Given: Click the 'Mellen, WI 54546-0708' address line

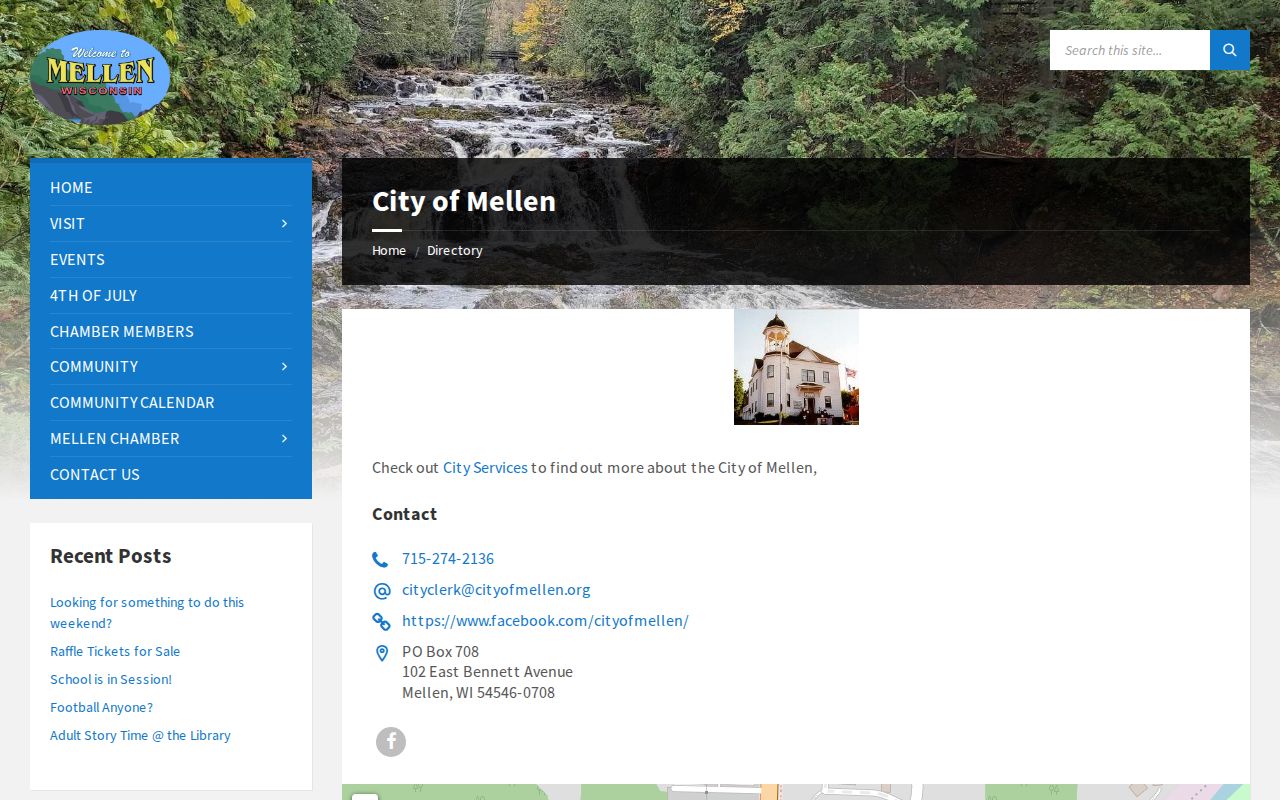Looking at the screenshot, I should click(478, 692).
